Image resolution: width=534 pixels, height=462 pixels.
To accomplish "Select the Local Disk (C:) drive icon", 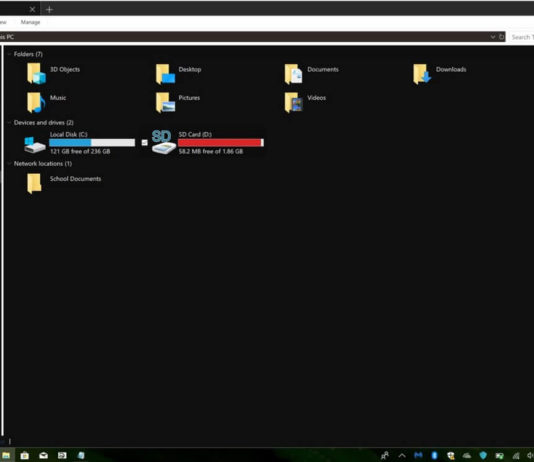I will tap(35, 144).
